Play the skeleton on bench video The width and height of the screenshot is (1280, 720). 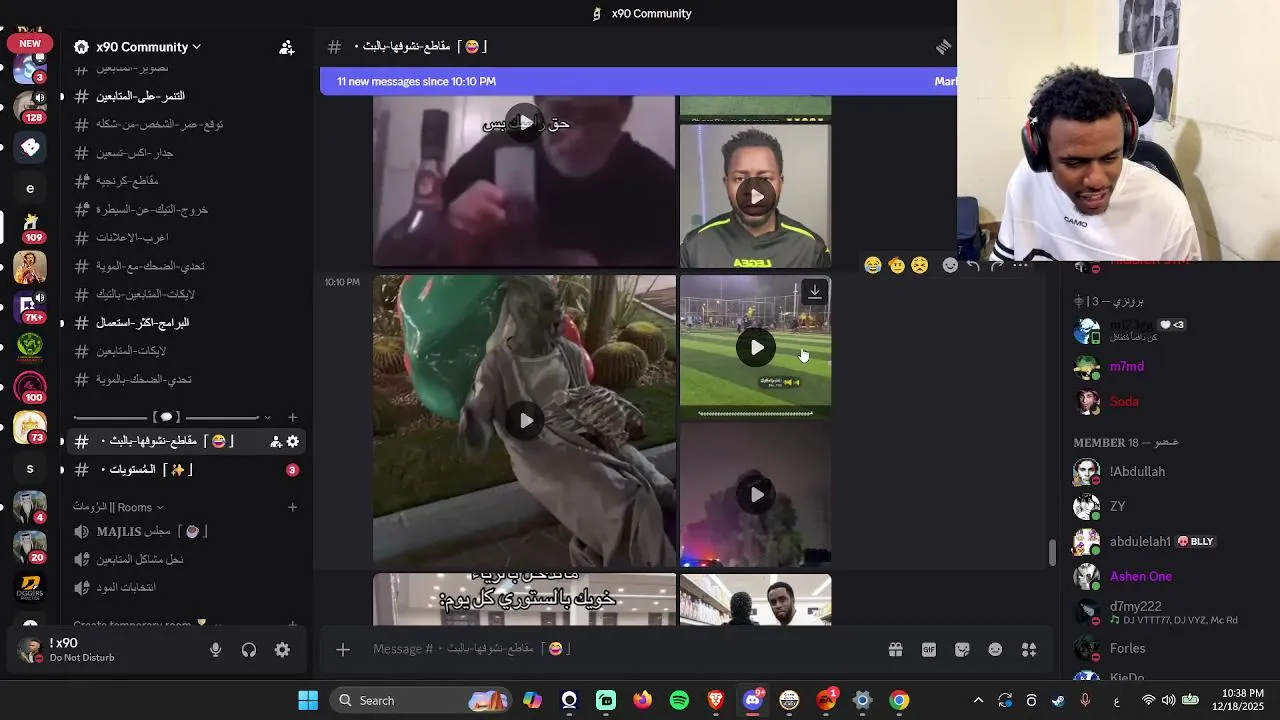[525, 420]
